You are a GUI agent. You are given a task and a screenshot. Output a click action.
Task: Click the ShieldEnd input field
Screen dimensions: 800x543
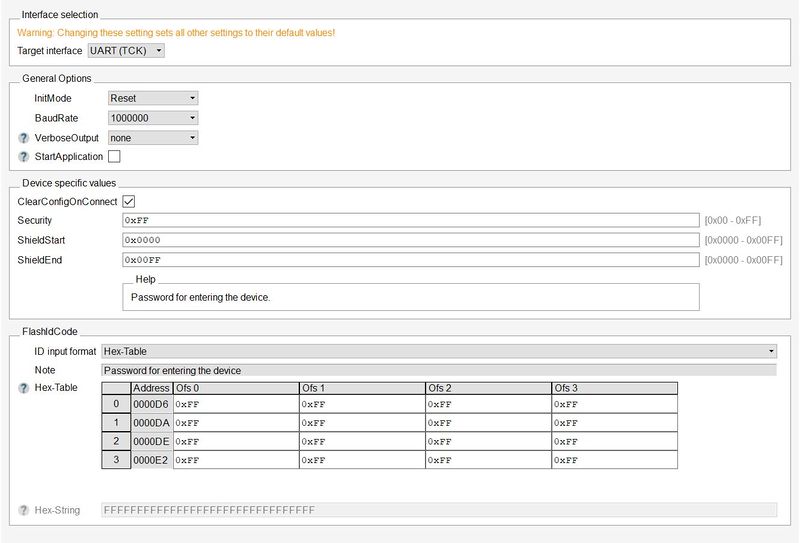(410, 260)
